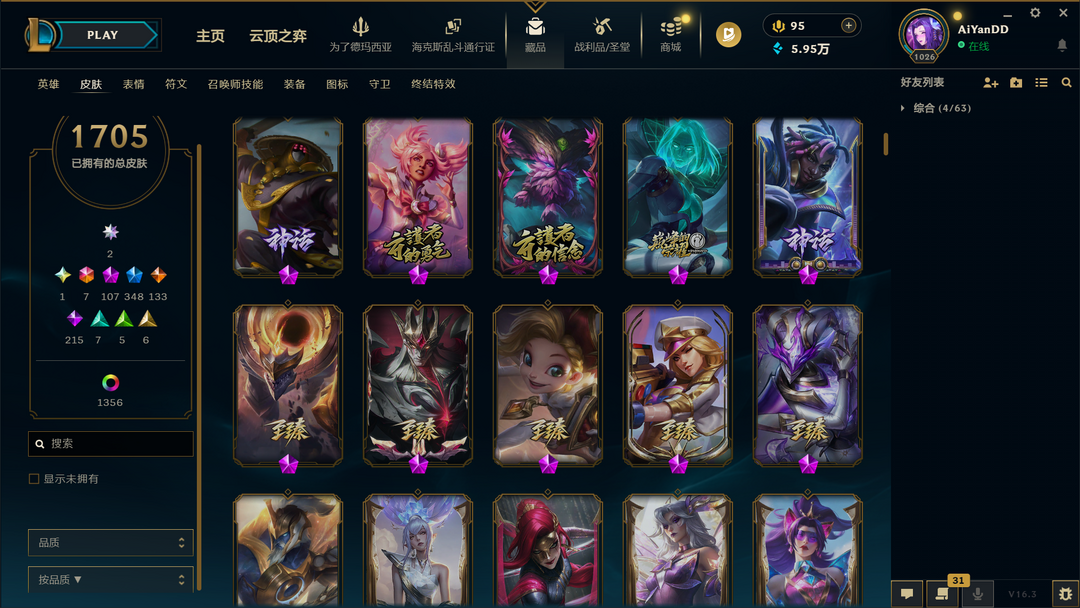Open the 战利品/圣堂 loot icon
Screen dimensions: 1080x608
coord(602,28)
